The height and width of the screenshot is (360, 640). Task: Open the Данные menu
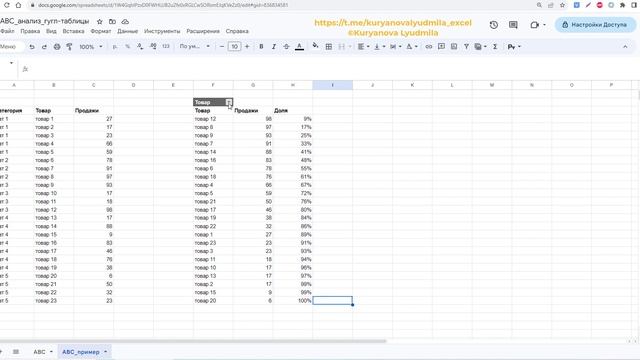click(127, 31)
